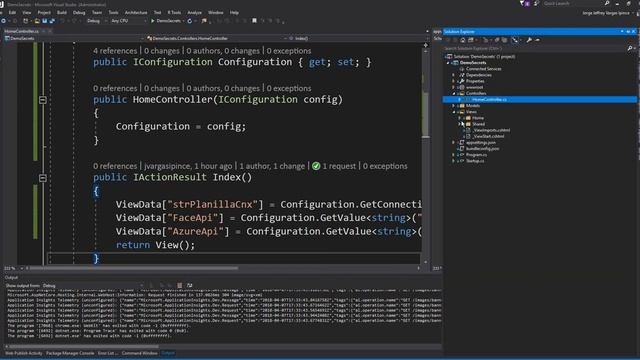This screenshot has width=640, height=360.
Task: Click the browser refresh icon in toolbar
Action: point(190,21)
